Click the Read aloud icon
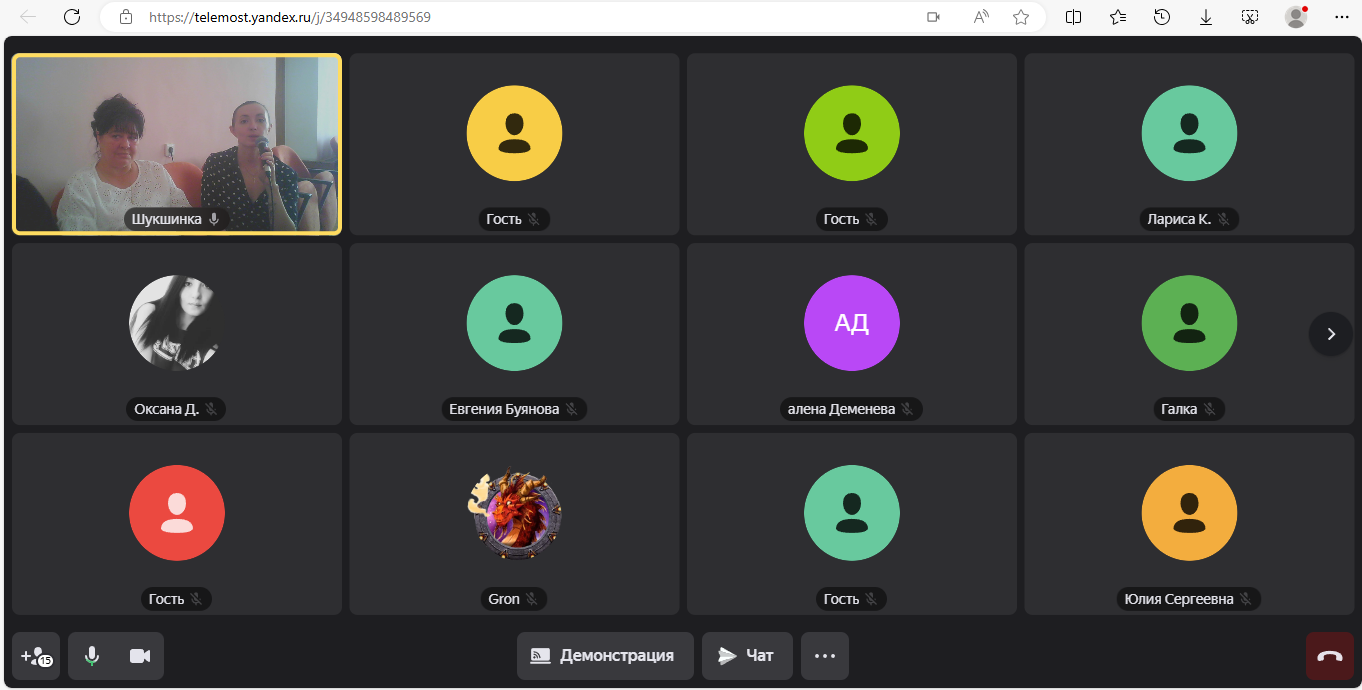Viewport: 1362px width, 690px height. (x=981, y=17)
